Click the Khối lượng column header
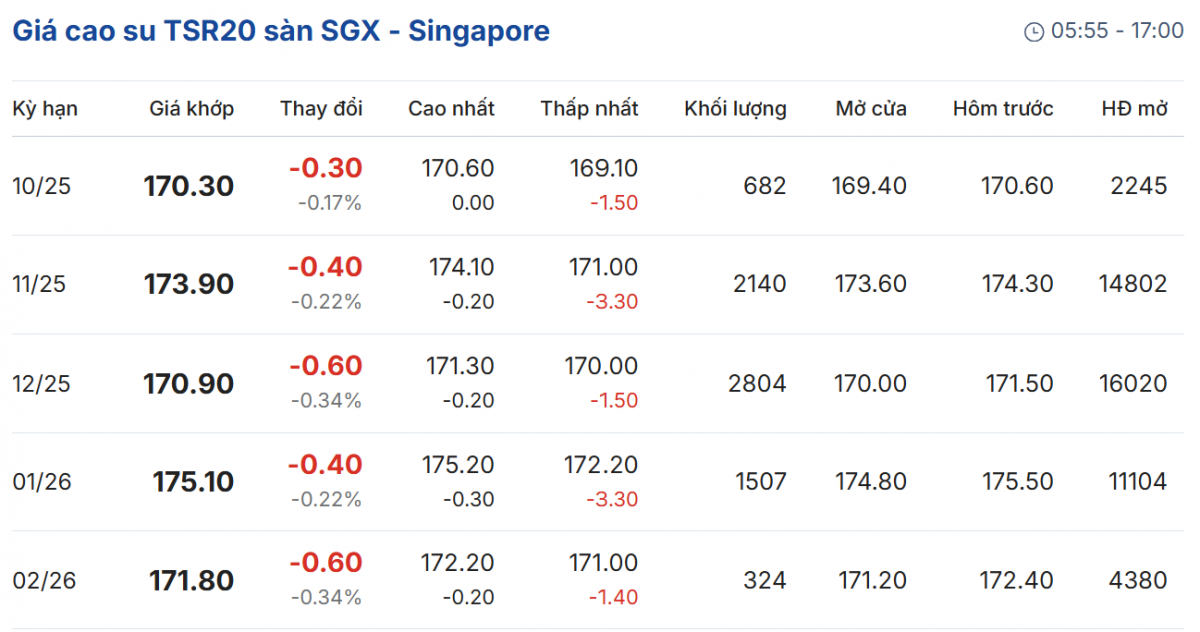The image size is (1200, 632). [x=735, y=109]
